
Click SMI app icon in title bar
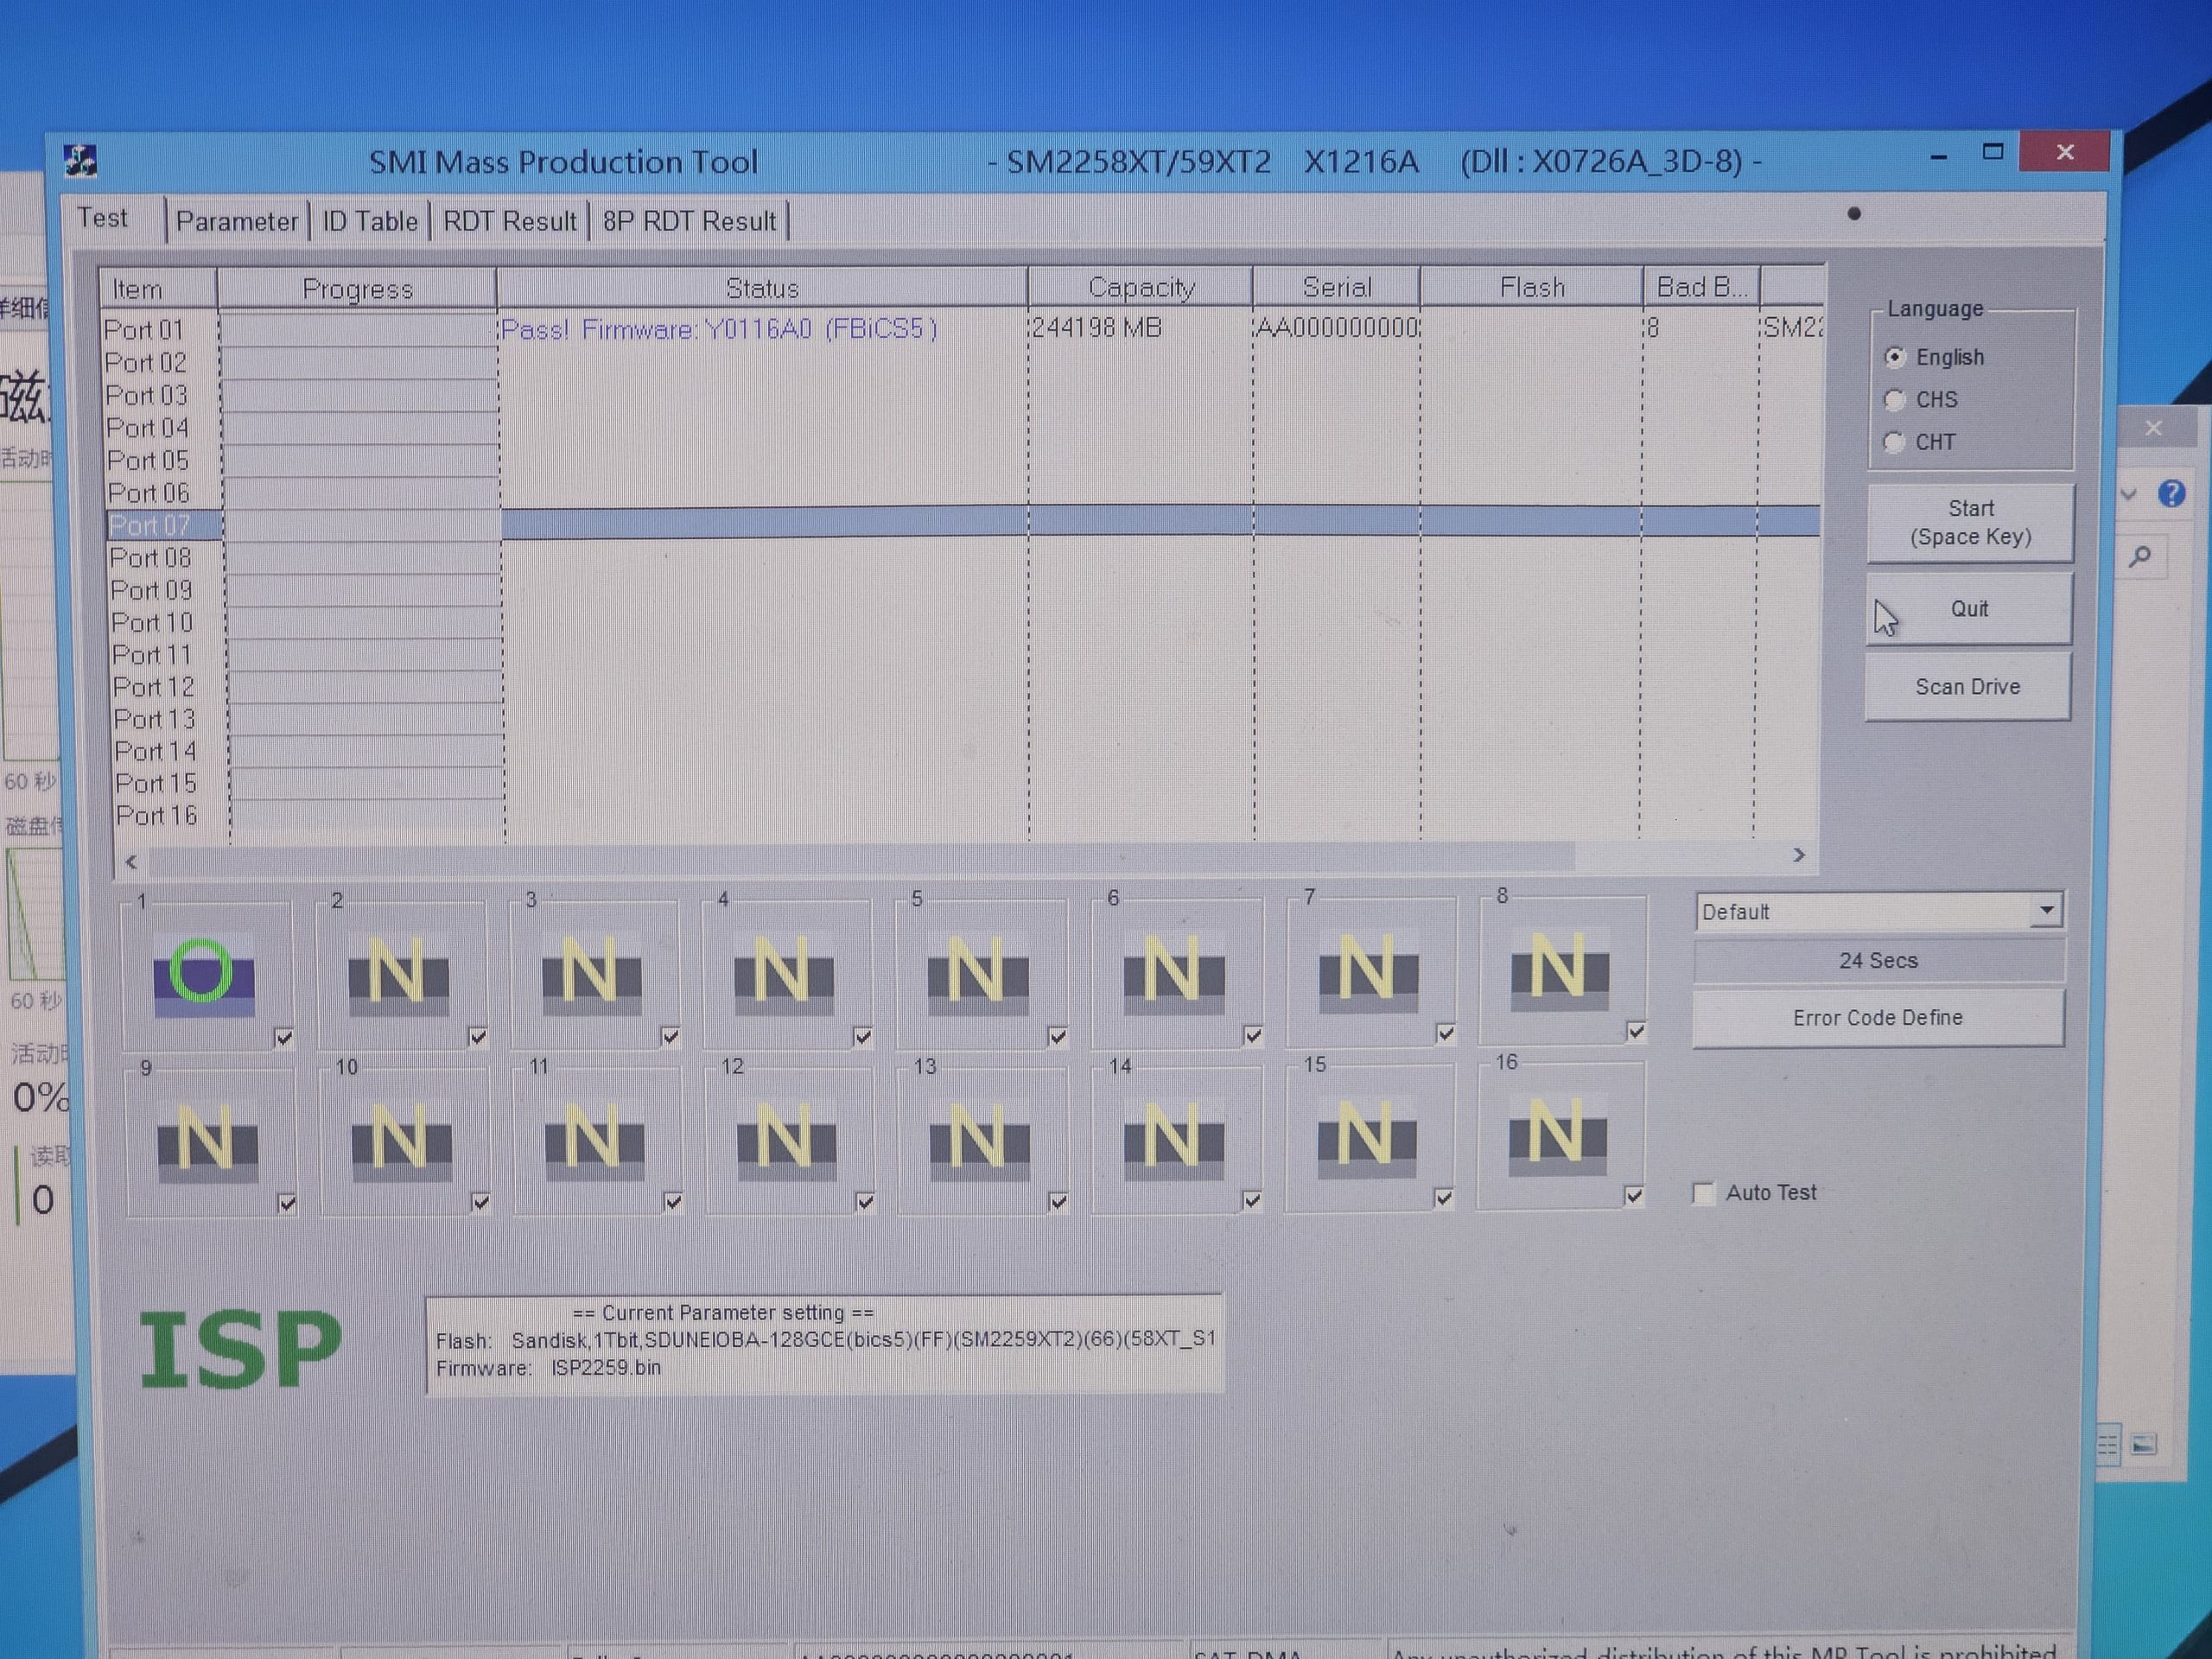pos(81,160)
